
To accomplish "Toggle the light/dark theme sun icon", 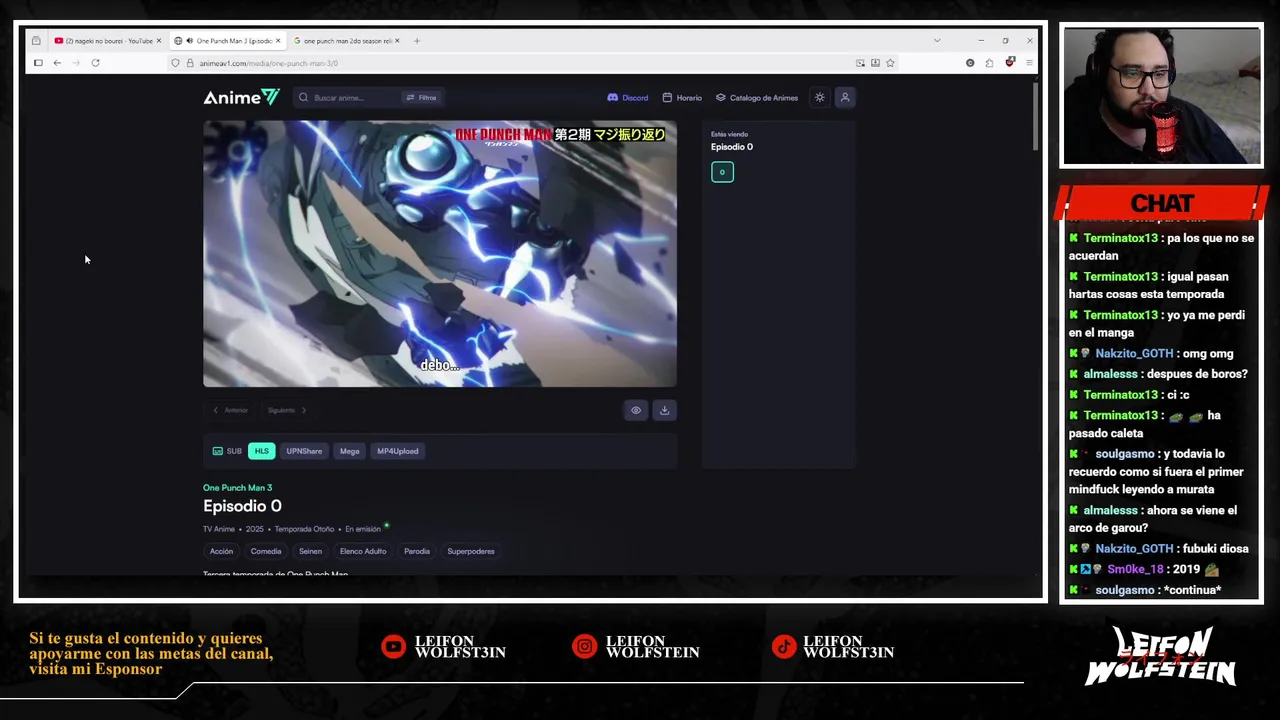I will click(x=820, y=97).
